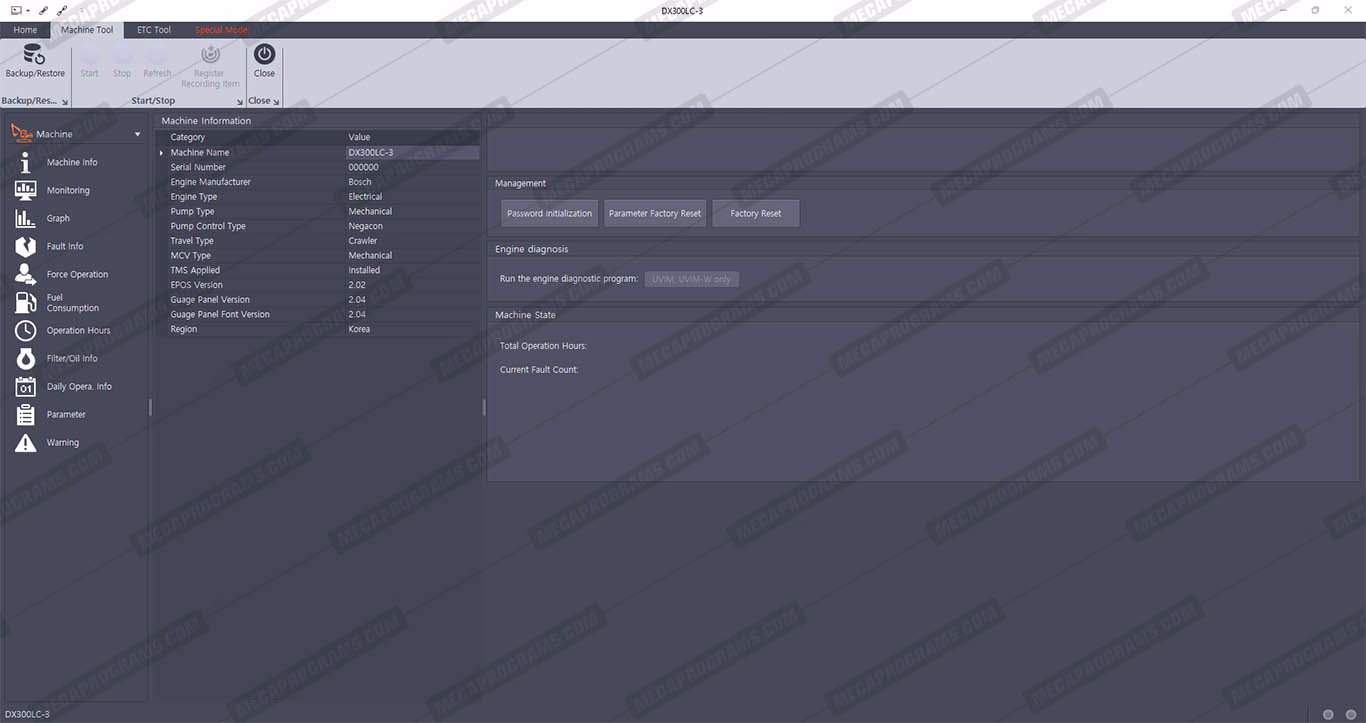Expand the Machine category dropdown
The height and width of the screenshot is (723, 1366).
(x=138, y=134)
